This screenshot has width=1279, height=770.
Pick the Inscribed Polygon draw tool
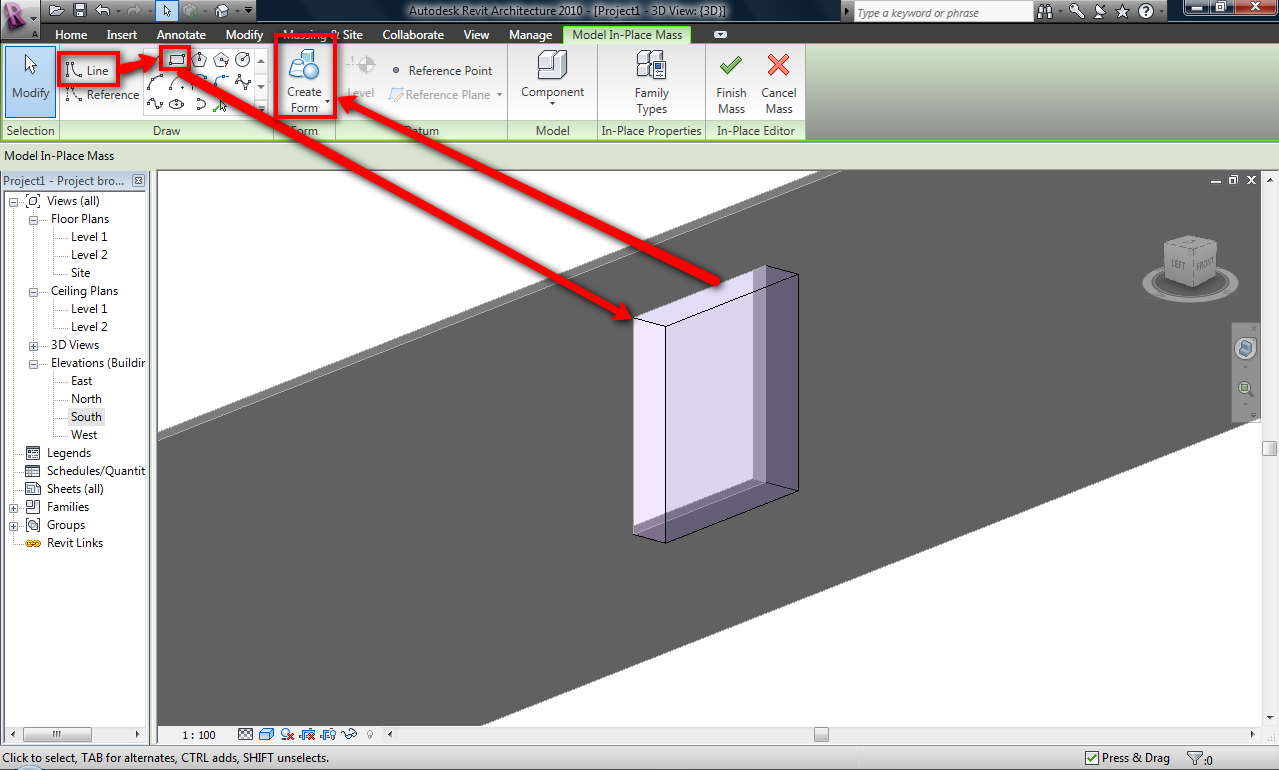(x=199, y=59)
